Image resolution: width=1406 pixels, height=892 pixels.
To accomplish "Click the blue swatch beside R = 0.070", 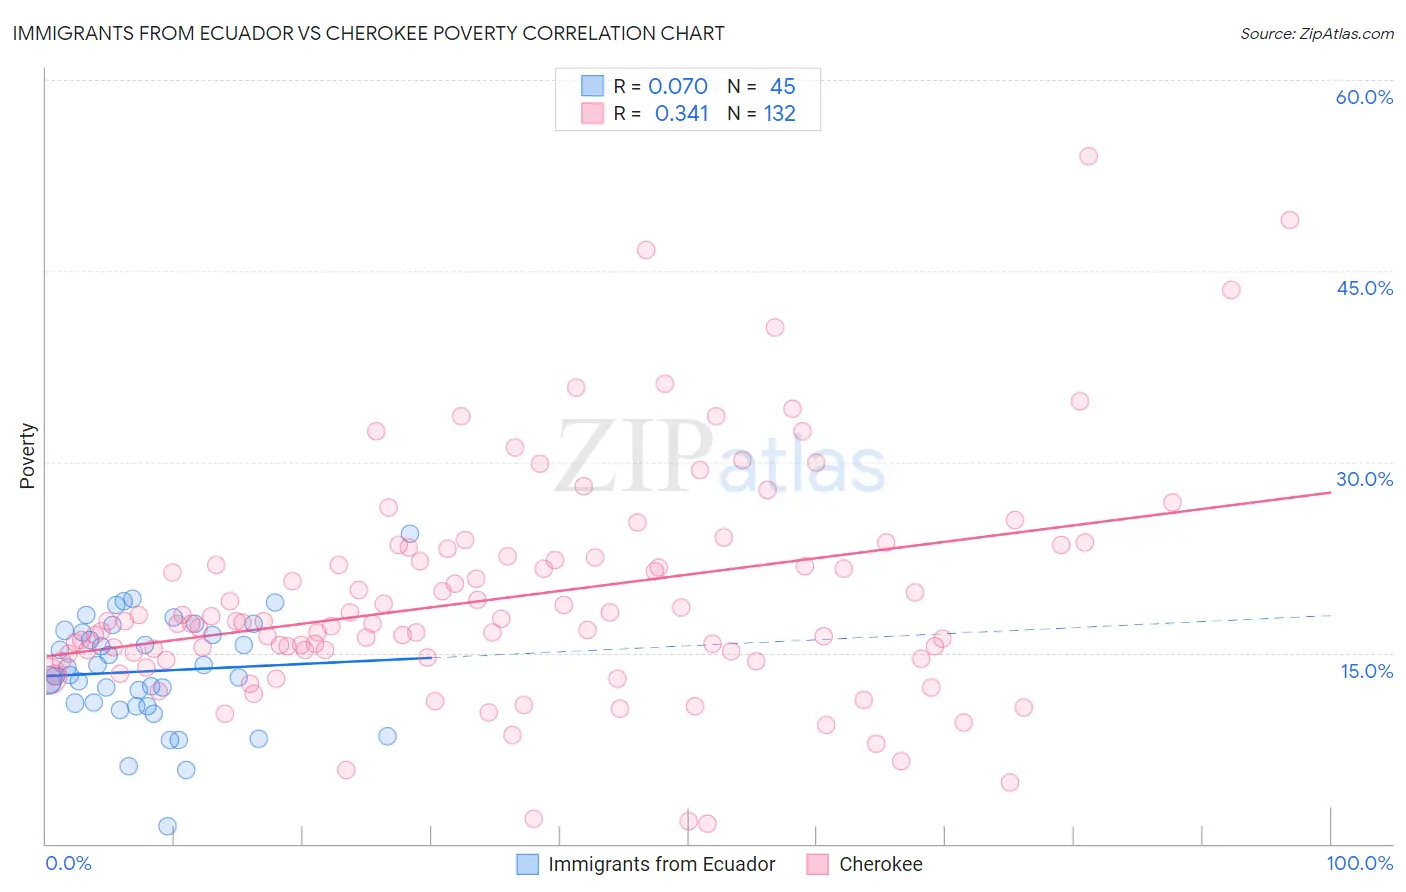I will [592, 86].
